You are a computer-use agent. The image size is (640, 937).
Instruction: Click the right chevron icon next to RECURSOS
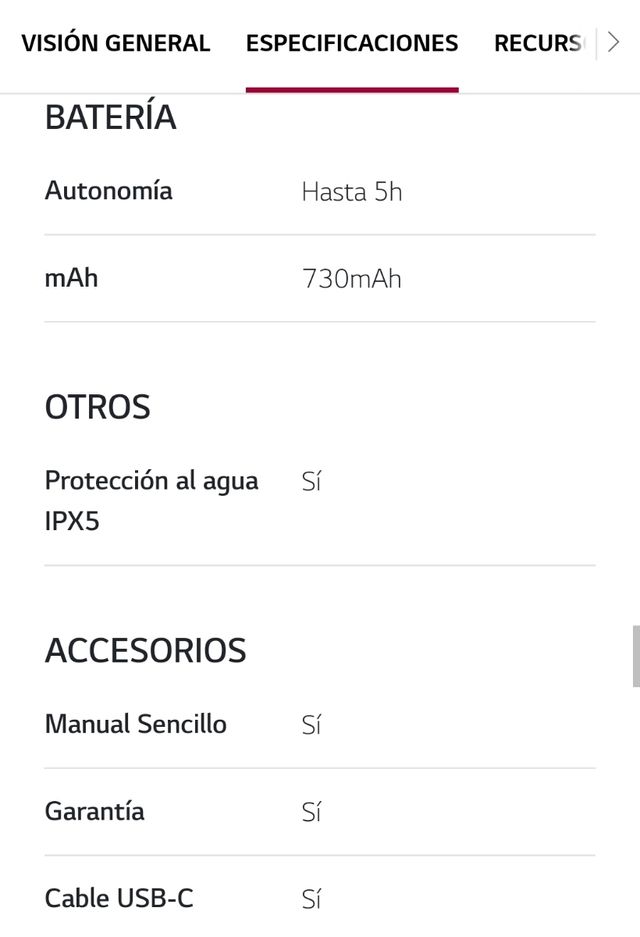point(613,43)
